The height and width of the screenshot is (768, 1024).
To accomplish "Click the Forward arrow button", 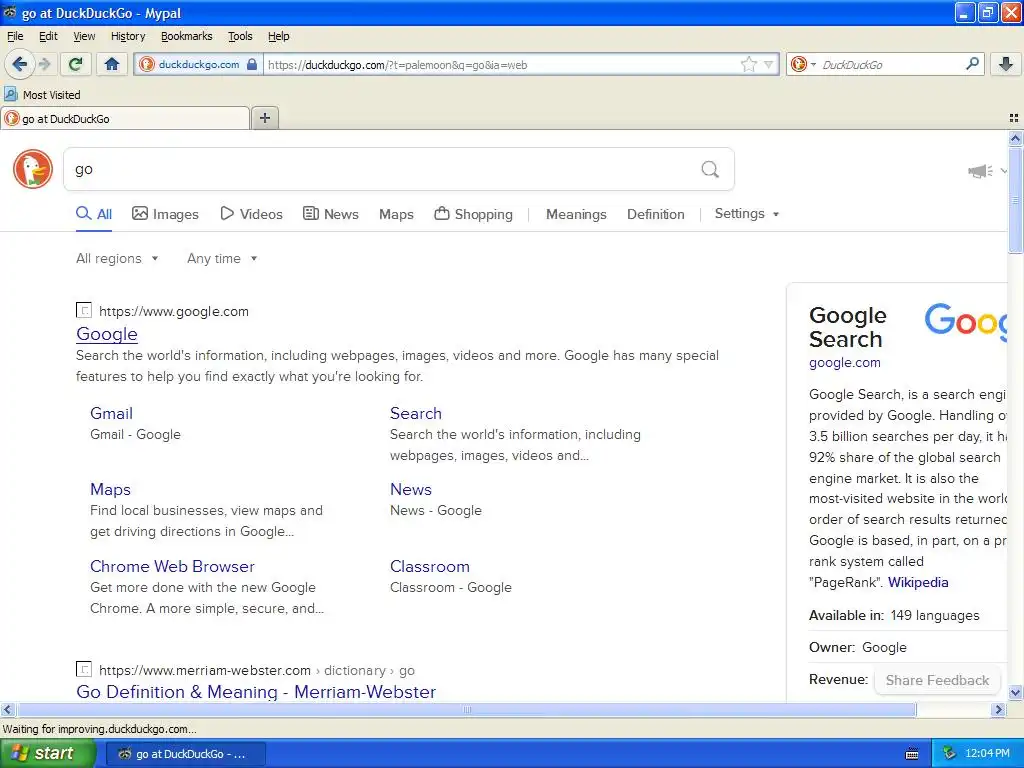I will coord(44,64).
